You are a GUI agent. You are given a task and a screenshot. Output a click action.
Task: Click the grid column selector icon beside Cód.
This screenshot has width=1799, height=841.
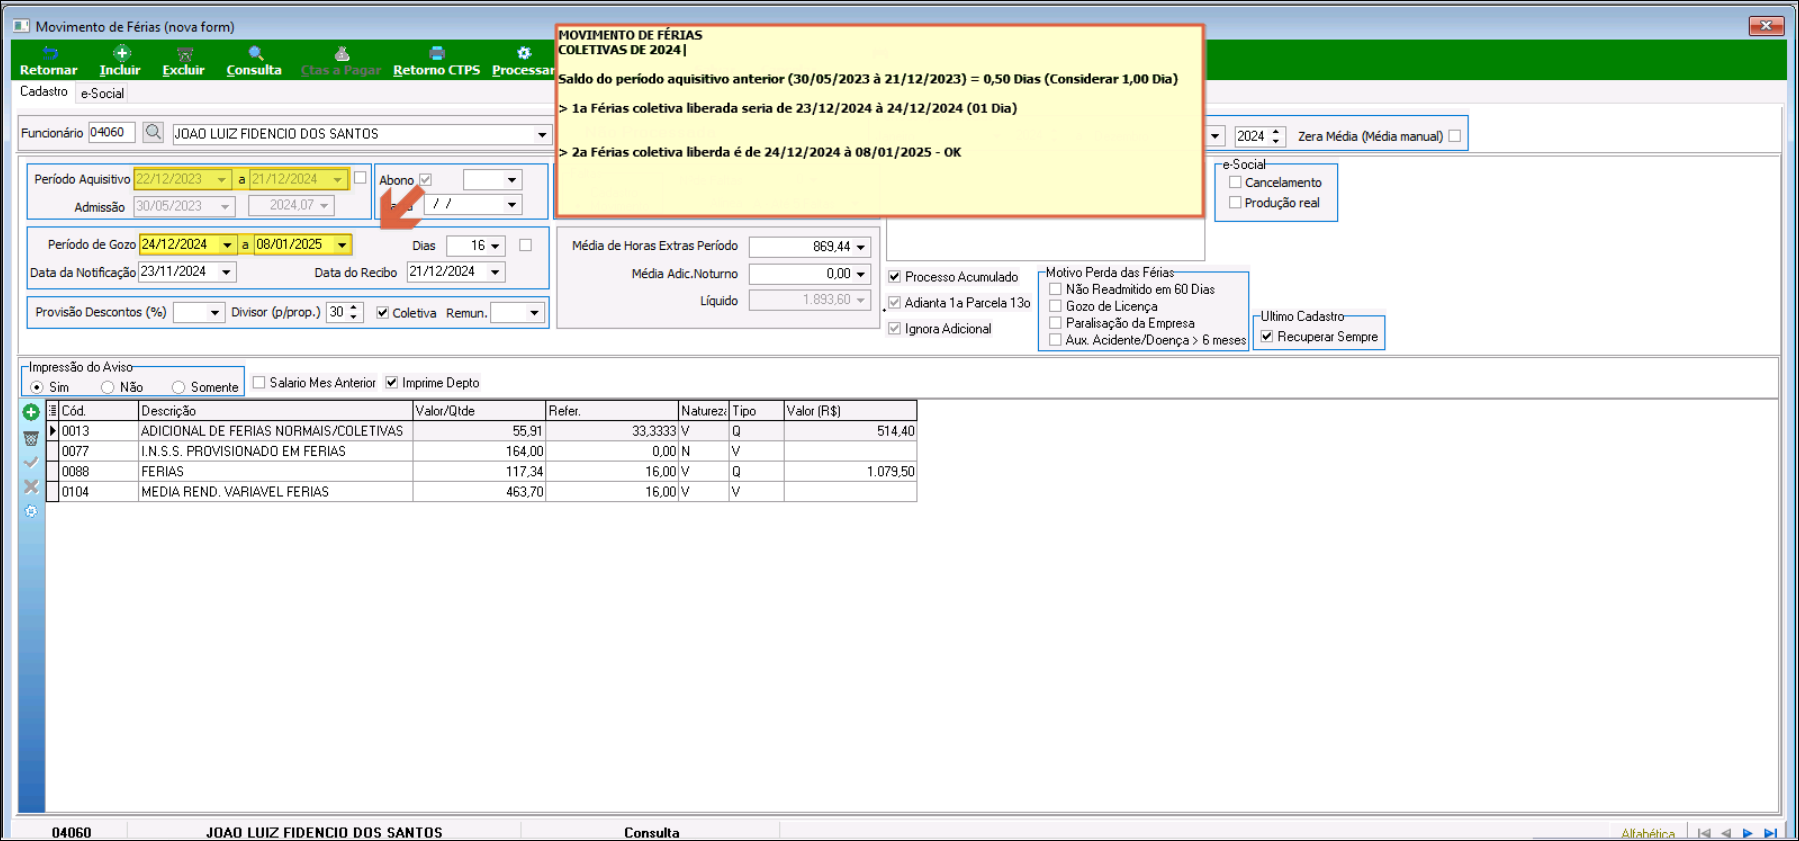(x=53, y=410)
